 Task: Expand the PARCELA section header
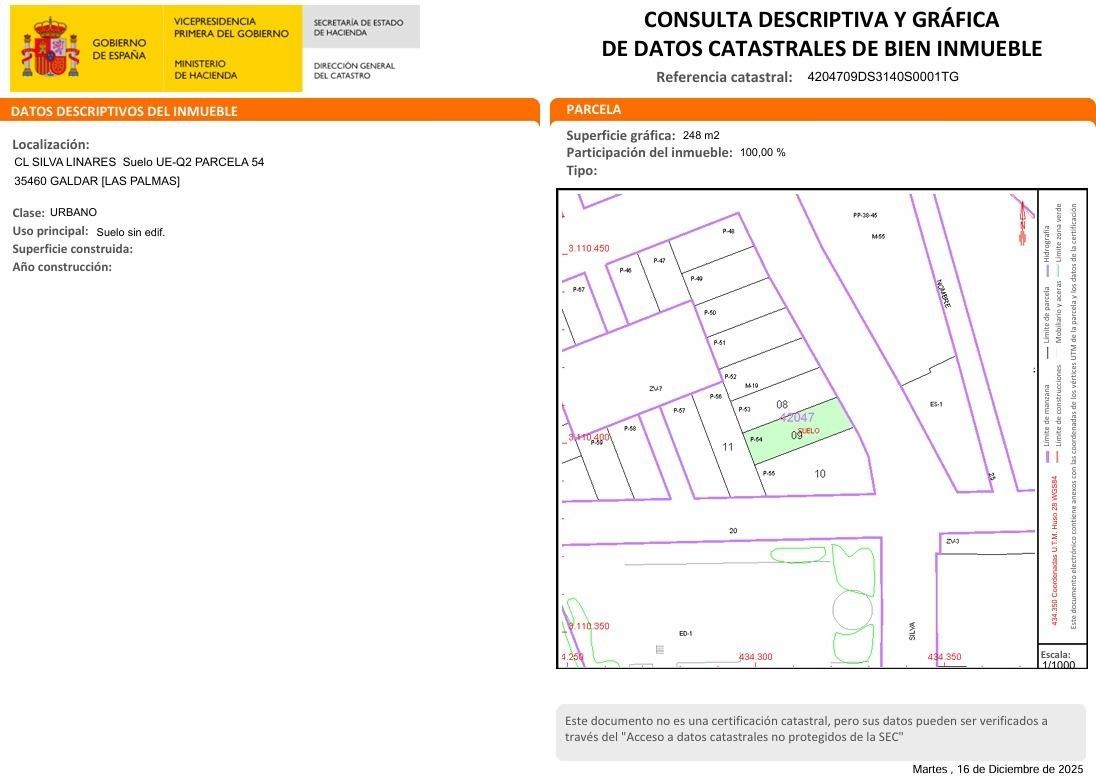[590, 109]
